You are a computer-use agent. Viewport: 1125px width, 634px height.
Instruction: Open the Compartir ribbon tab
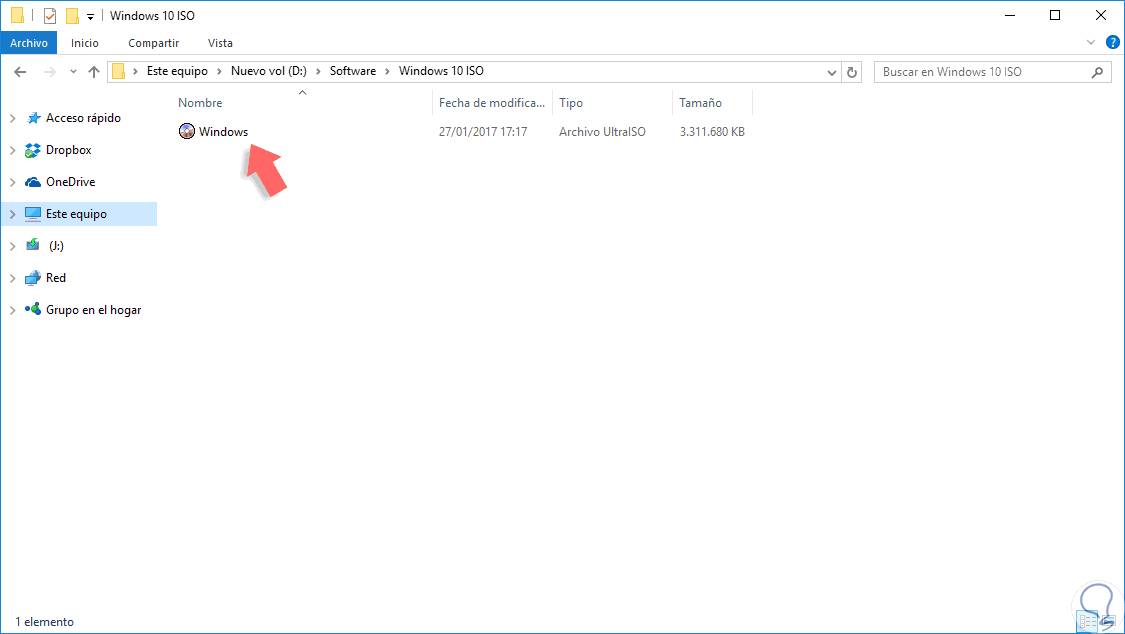[154, 43]
